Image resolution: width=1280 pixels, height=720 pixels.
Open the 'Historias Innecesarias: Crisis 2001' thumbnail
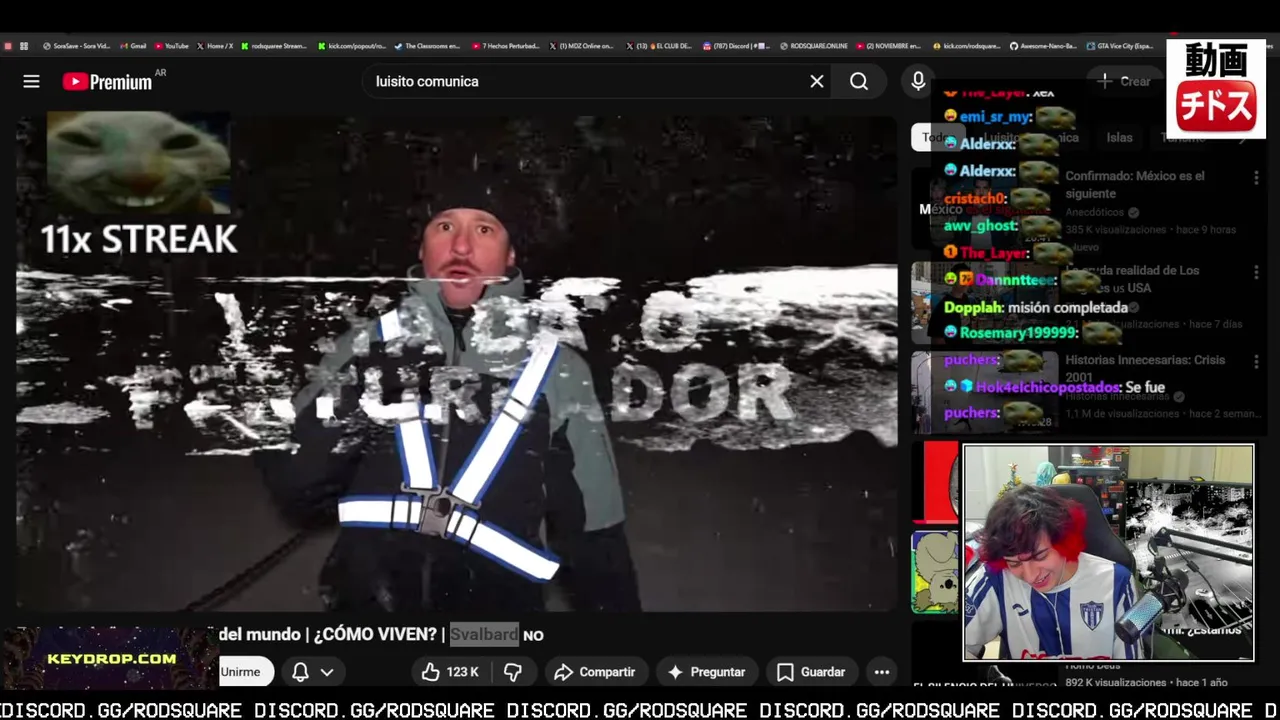coord(984,392)
